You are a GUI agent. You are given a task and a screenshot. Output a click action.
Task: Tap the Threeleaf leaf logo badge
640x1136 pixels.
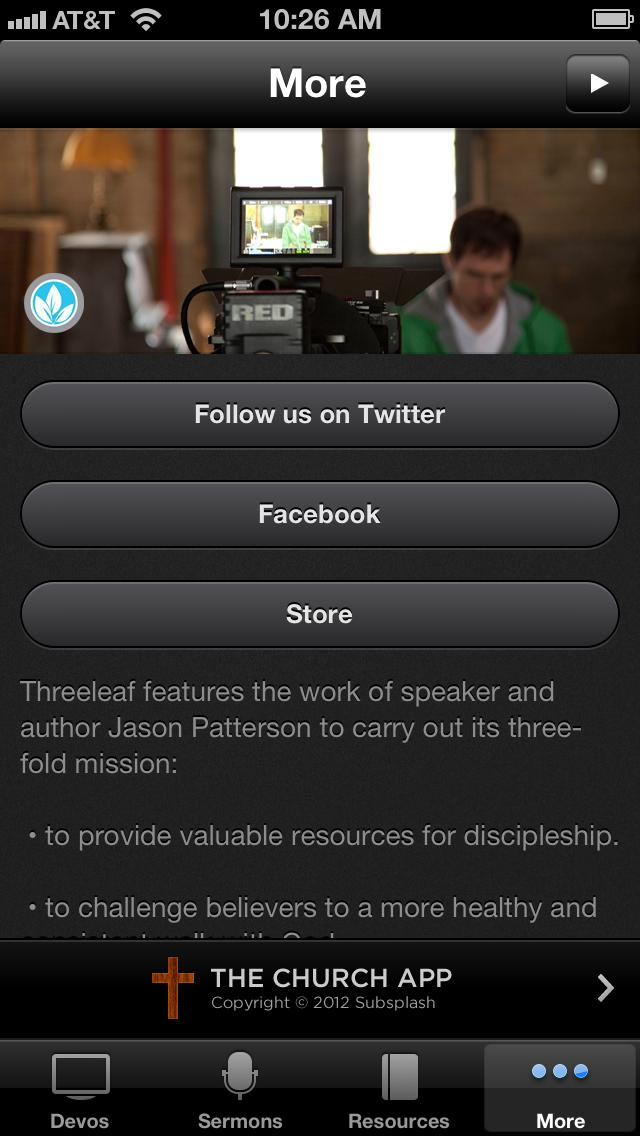pos(54,303)
